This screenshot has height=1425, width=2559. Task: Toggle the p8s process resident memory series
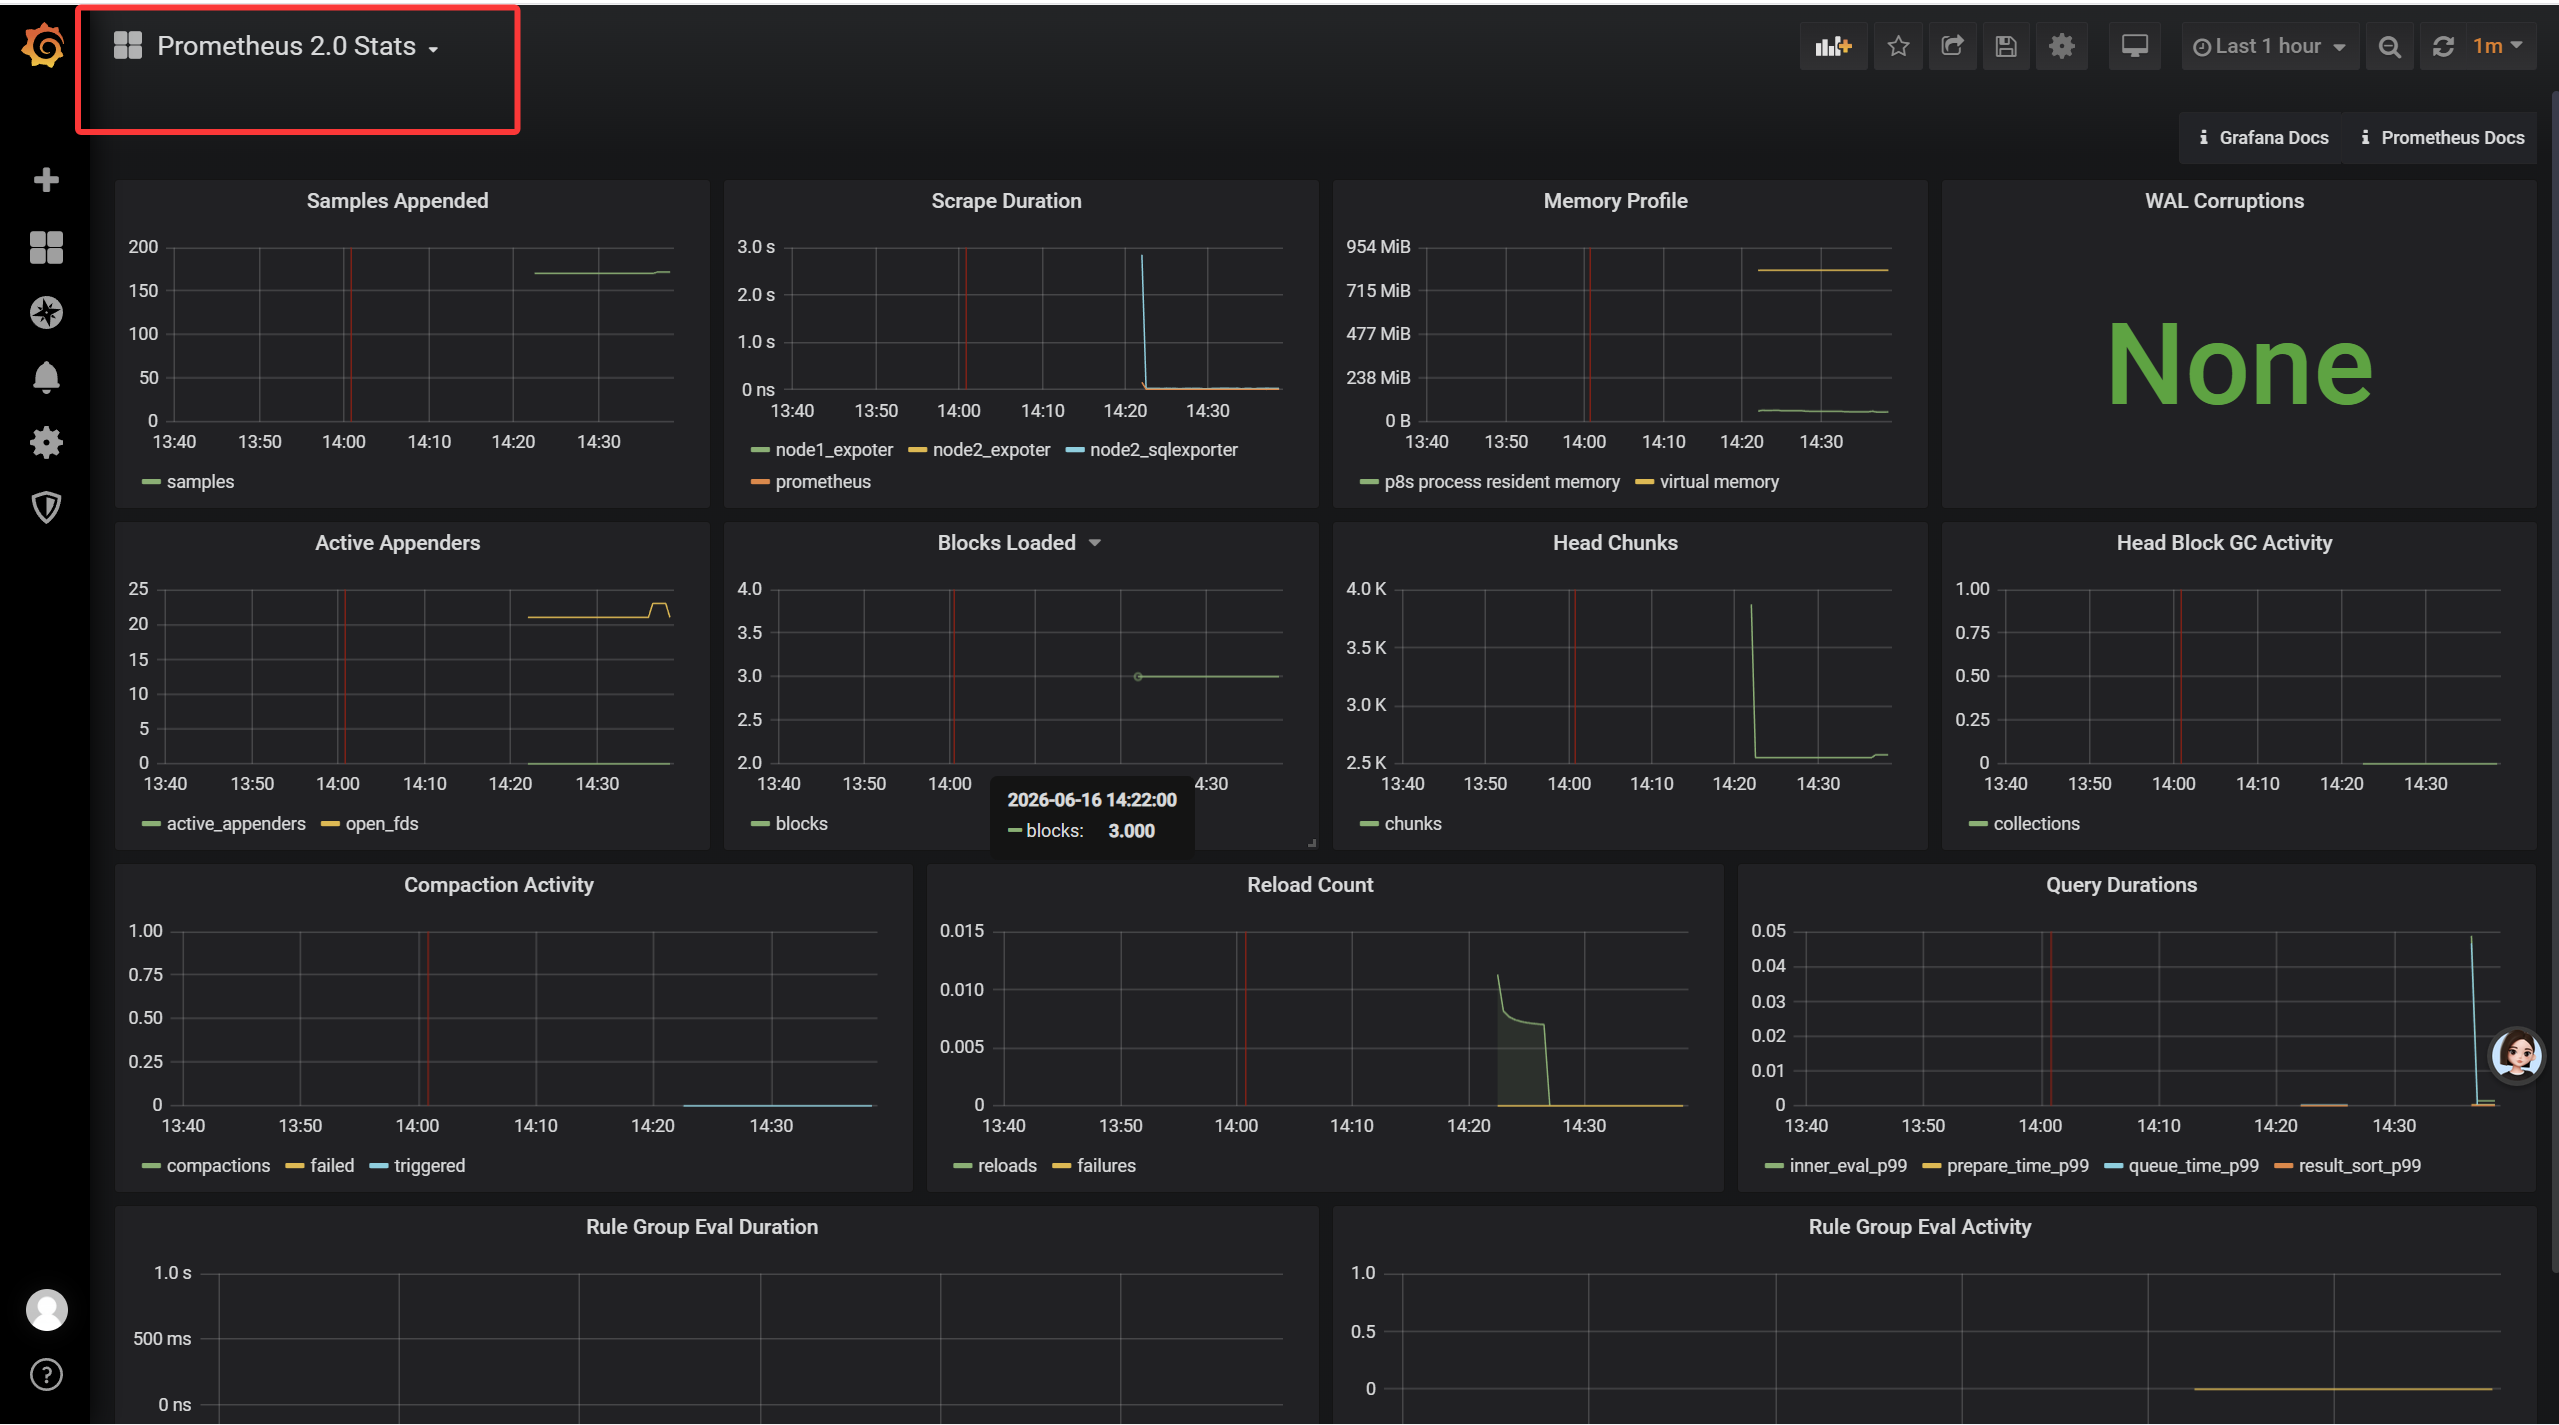1502,481
